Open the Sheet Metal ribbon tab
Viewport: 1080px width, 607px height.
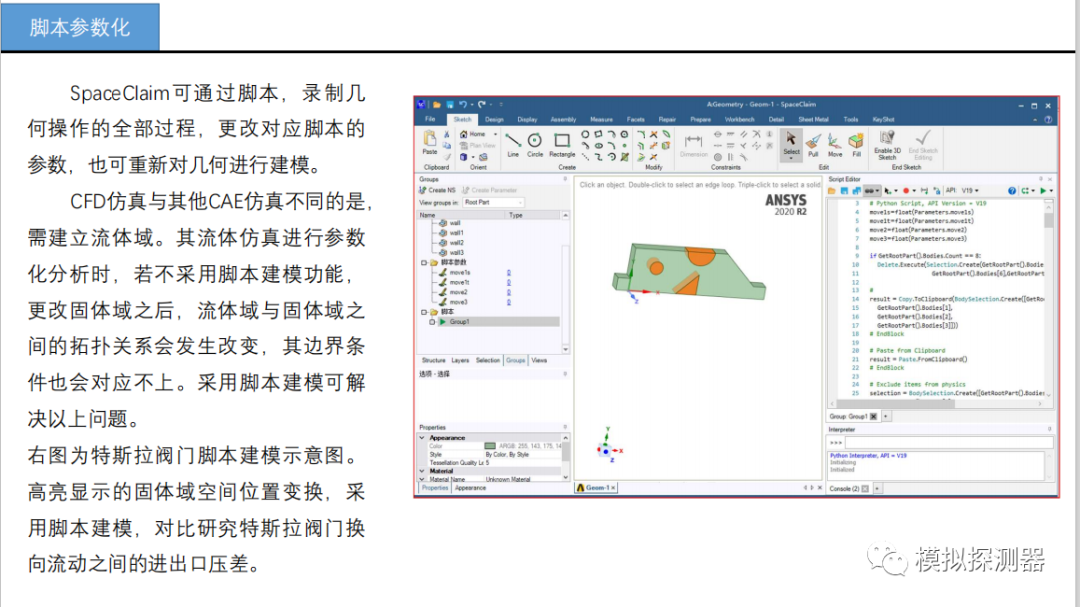[x=813, y=119]
